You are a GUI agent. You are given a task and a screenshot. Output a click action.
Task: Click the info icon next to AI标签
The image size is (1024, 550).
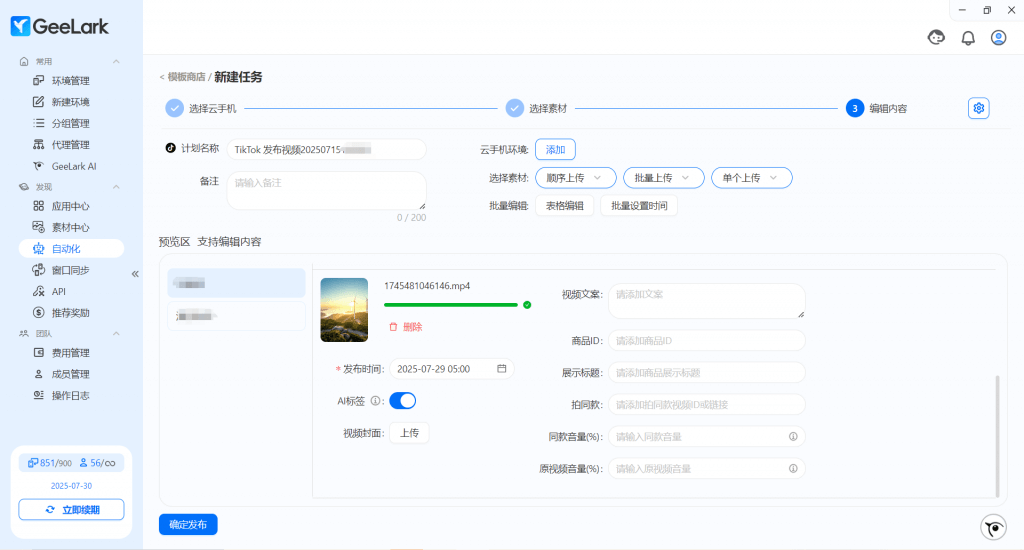(x=375, y=401)
